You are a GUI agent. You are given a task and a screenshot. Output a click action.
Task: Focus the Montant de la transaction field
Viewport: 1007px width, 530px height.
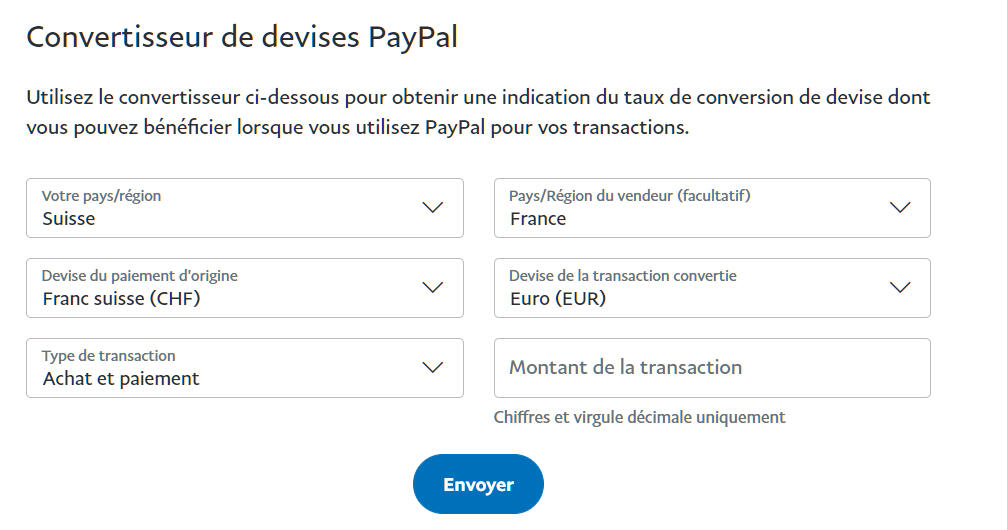pos(712,368)
